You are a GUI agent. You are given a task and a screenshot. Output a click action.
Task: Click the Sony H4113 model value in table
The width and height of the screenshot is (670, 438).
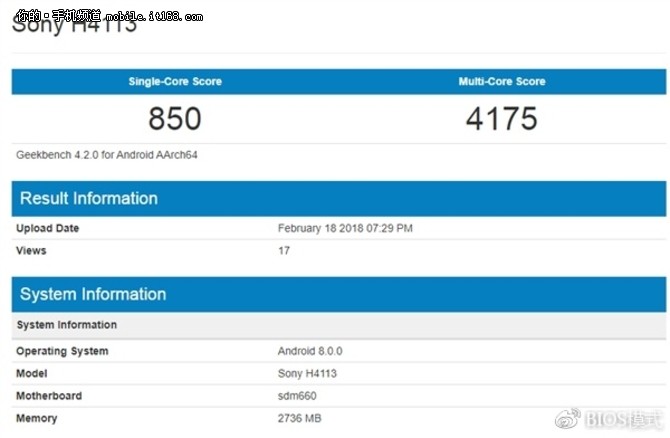307,373
